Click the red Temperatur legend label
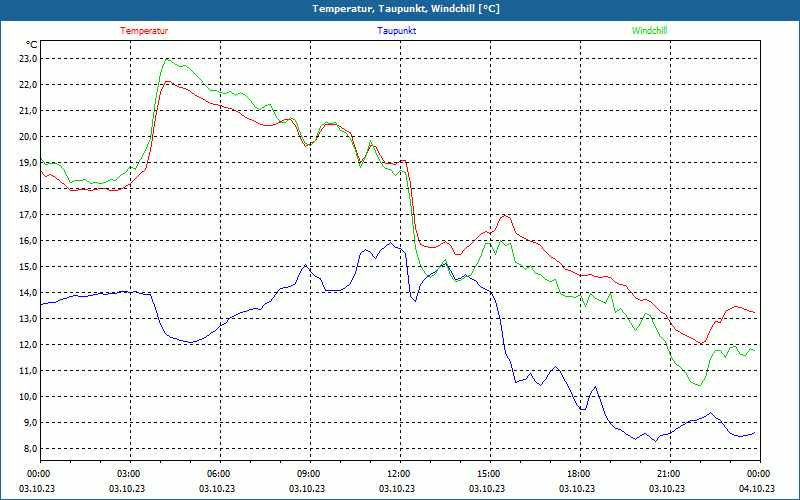The image size is (800, 500). coord(144,31)
